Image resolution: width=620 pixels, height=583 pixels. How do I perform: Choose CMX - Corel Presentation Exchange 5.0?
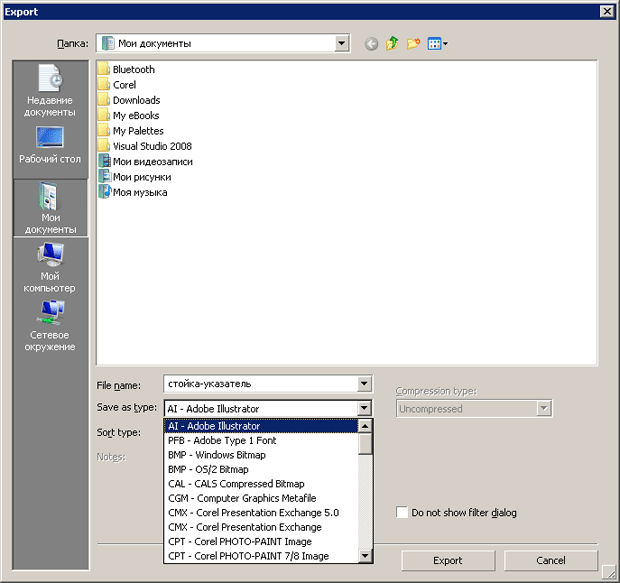pos(261,513)
